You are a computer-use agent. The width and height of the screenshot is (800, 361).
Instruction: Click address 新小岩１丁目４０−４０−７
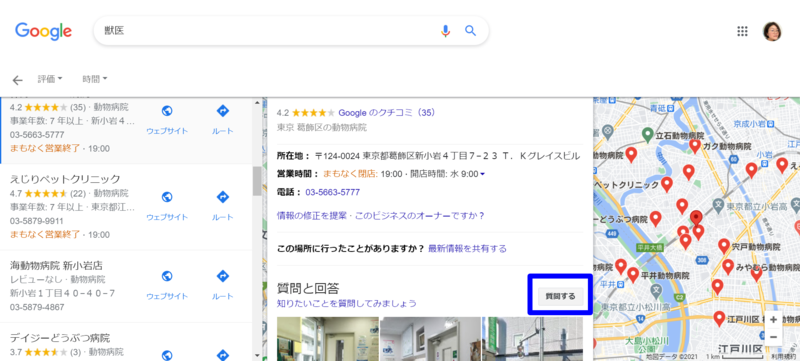[62, 293]
